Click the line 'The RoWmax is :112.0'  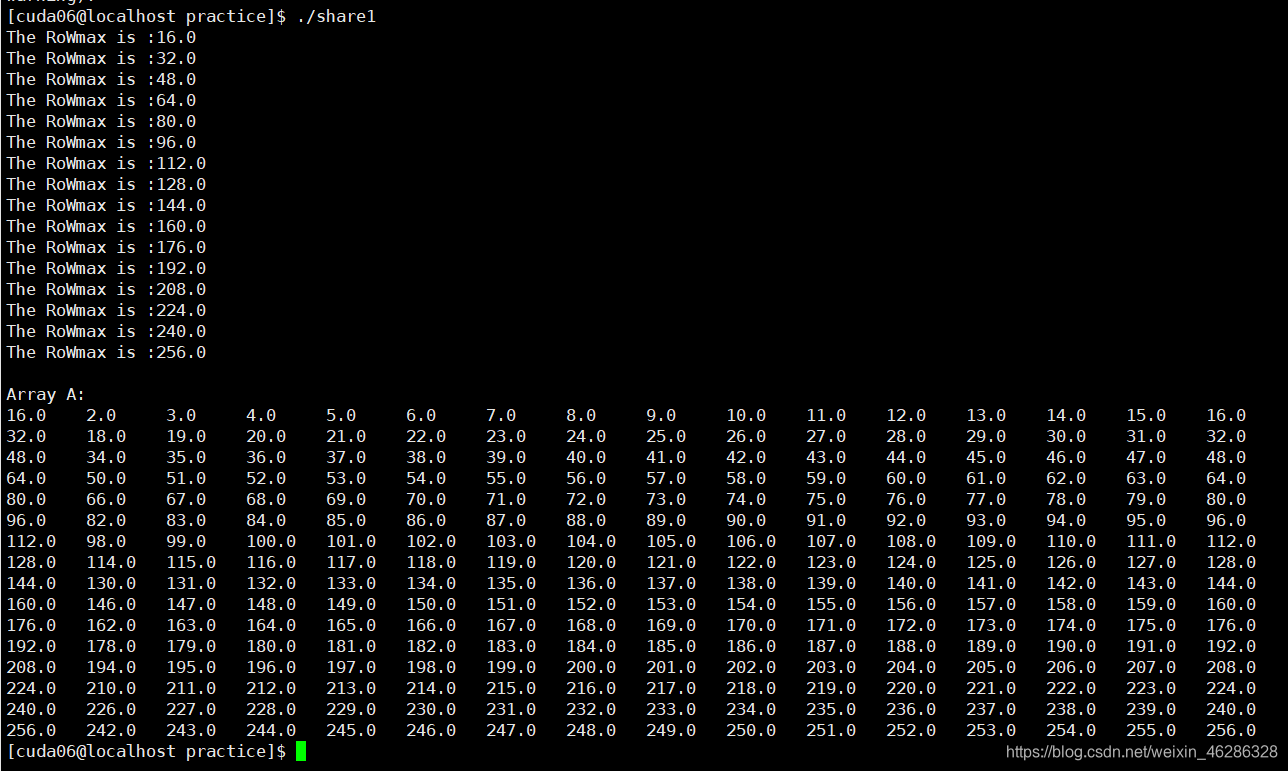[x=106, y=164]
